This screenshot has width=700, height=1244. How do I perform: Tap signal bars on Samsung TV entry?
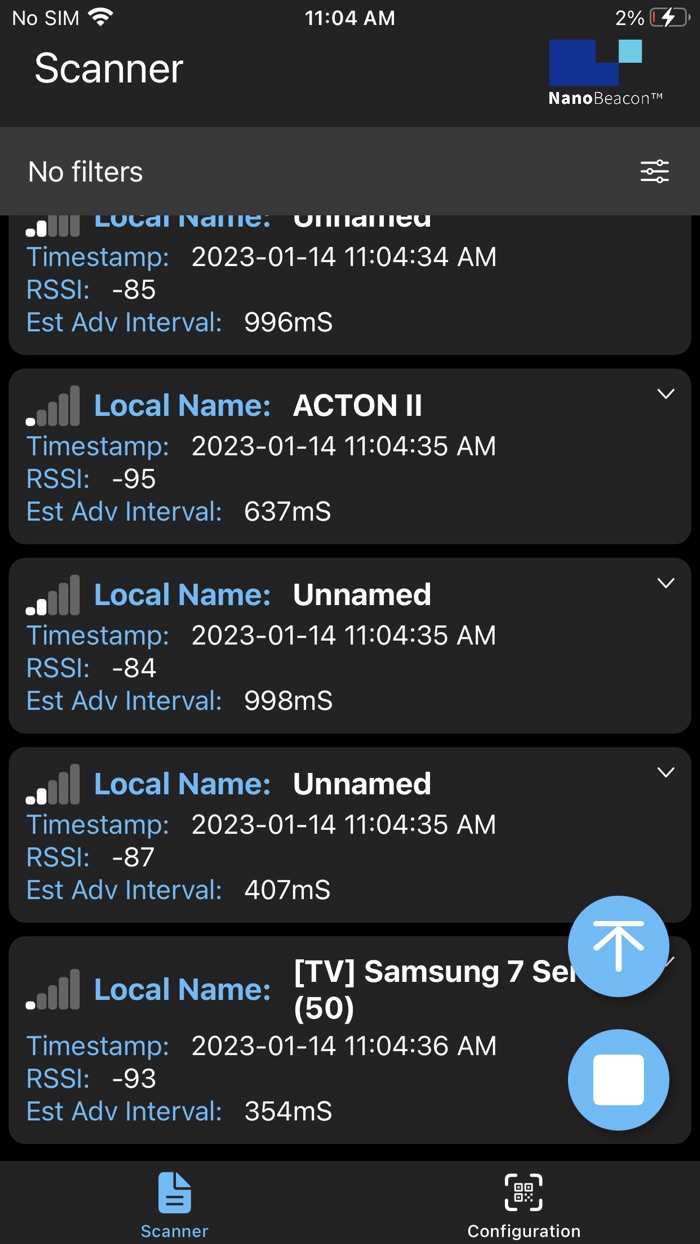(x=54, y=990)
